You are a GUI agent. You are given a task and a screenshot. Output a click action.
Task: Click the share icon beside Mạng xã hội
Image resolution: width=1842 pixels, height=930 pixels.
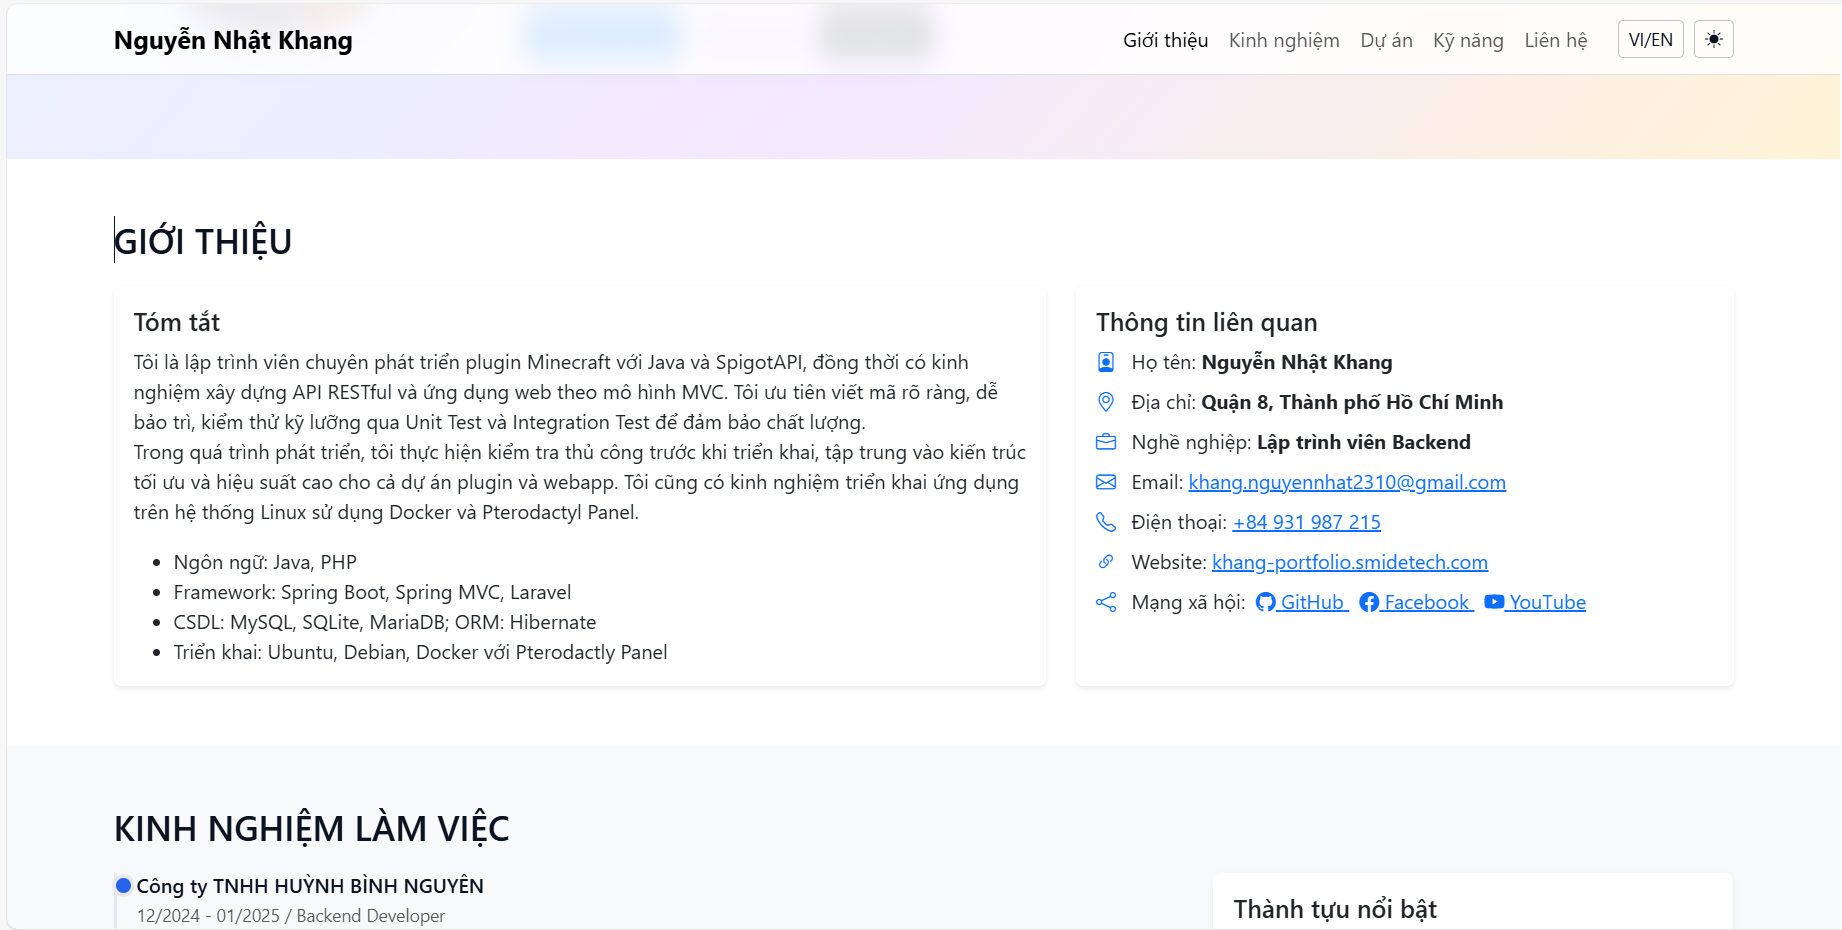tap(1106, 602)
